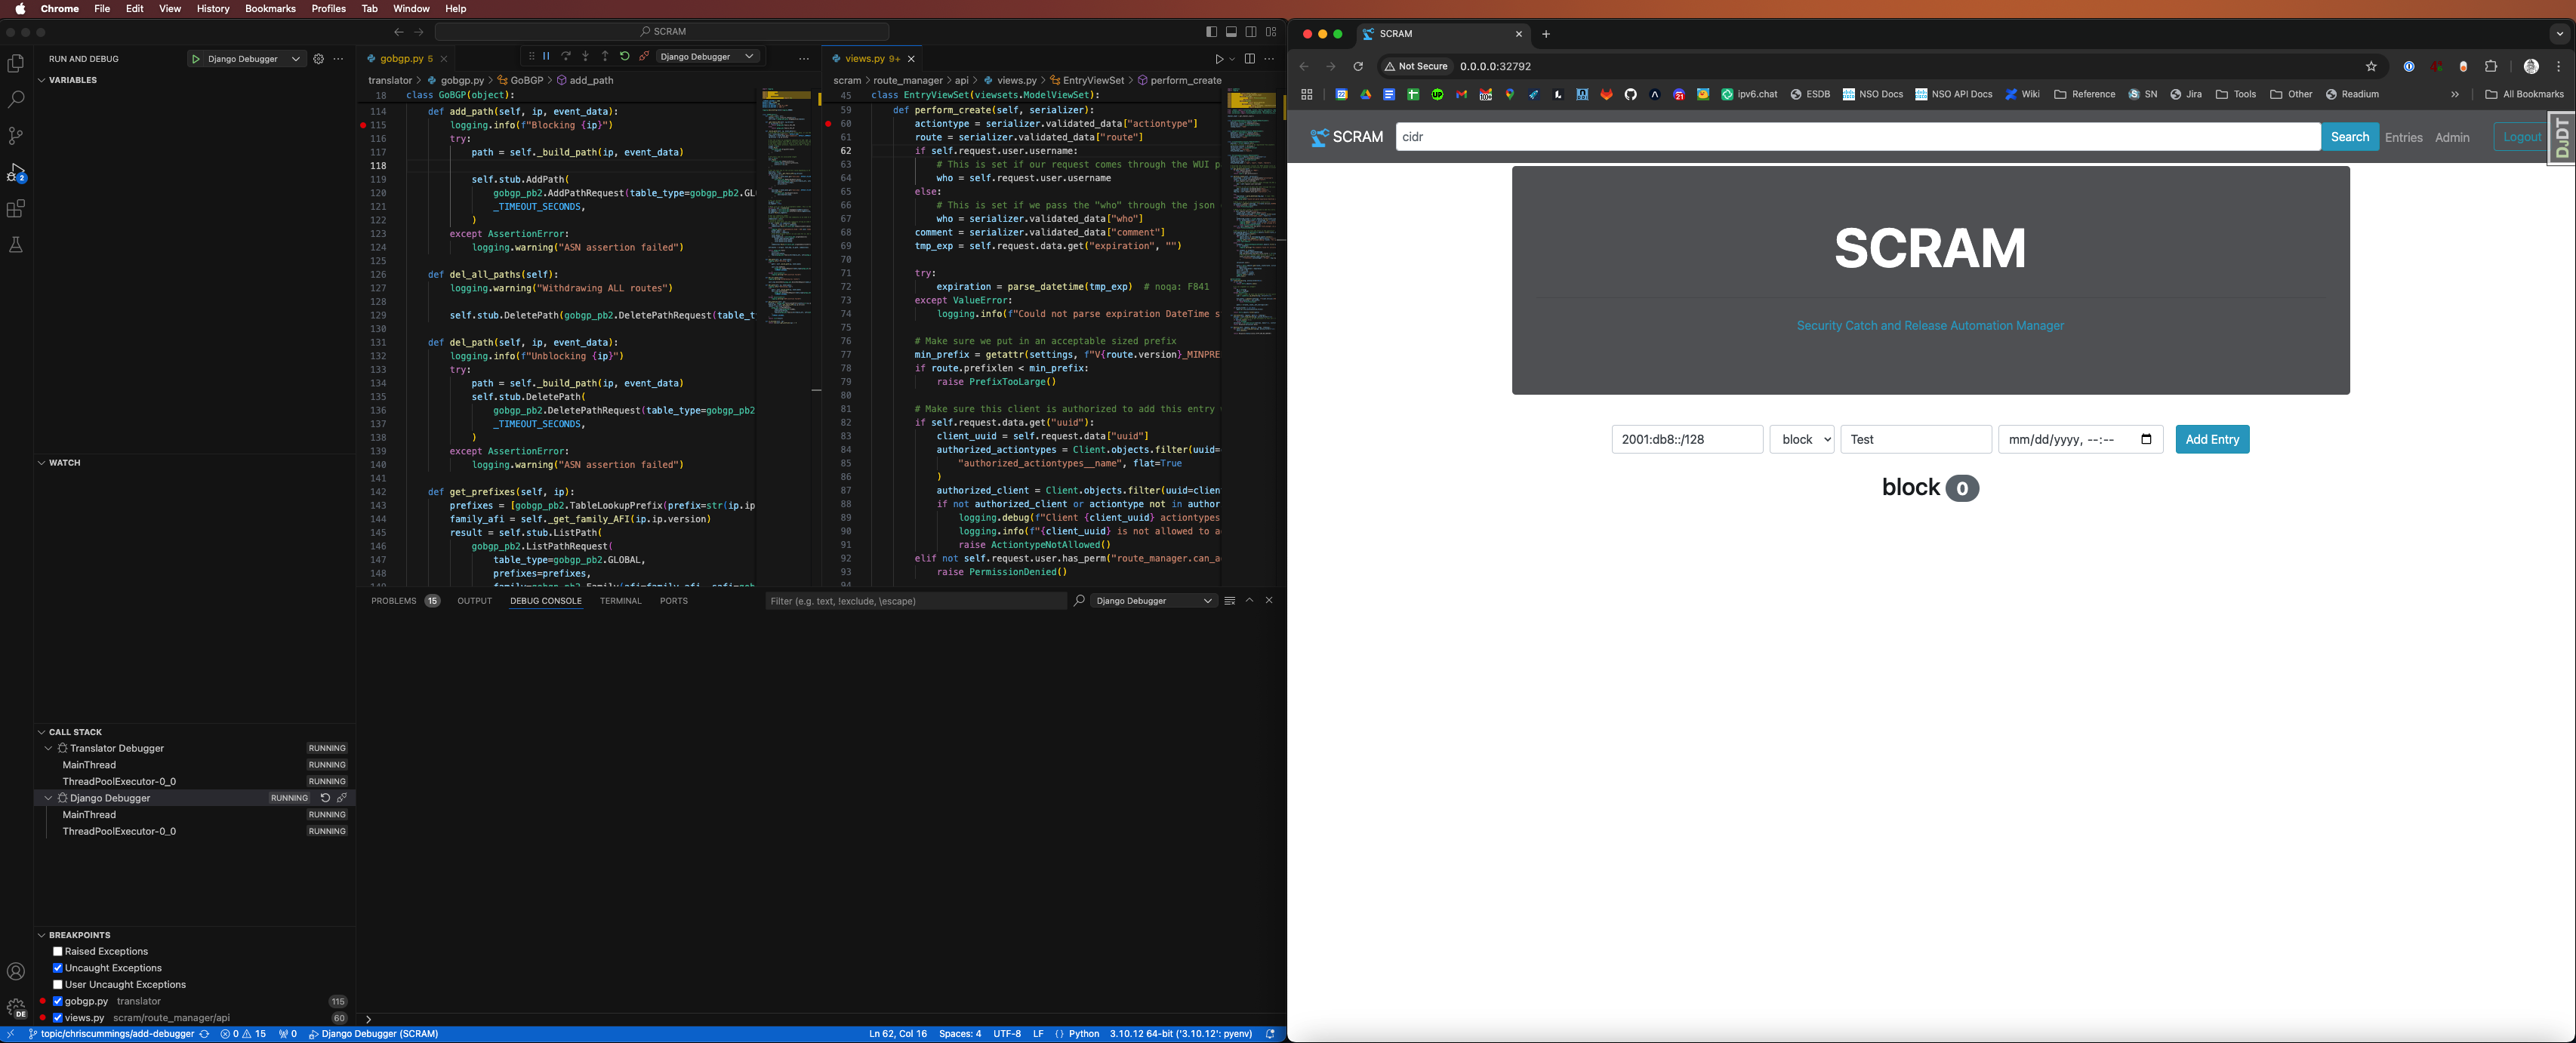Open the Gmail bookmark icon
The width and height of the screenshot is (2576, 1043).
point(1461,95)
